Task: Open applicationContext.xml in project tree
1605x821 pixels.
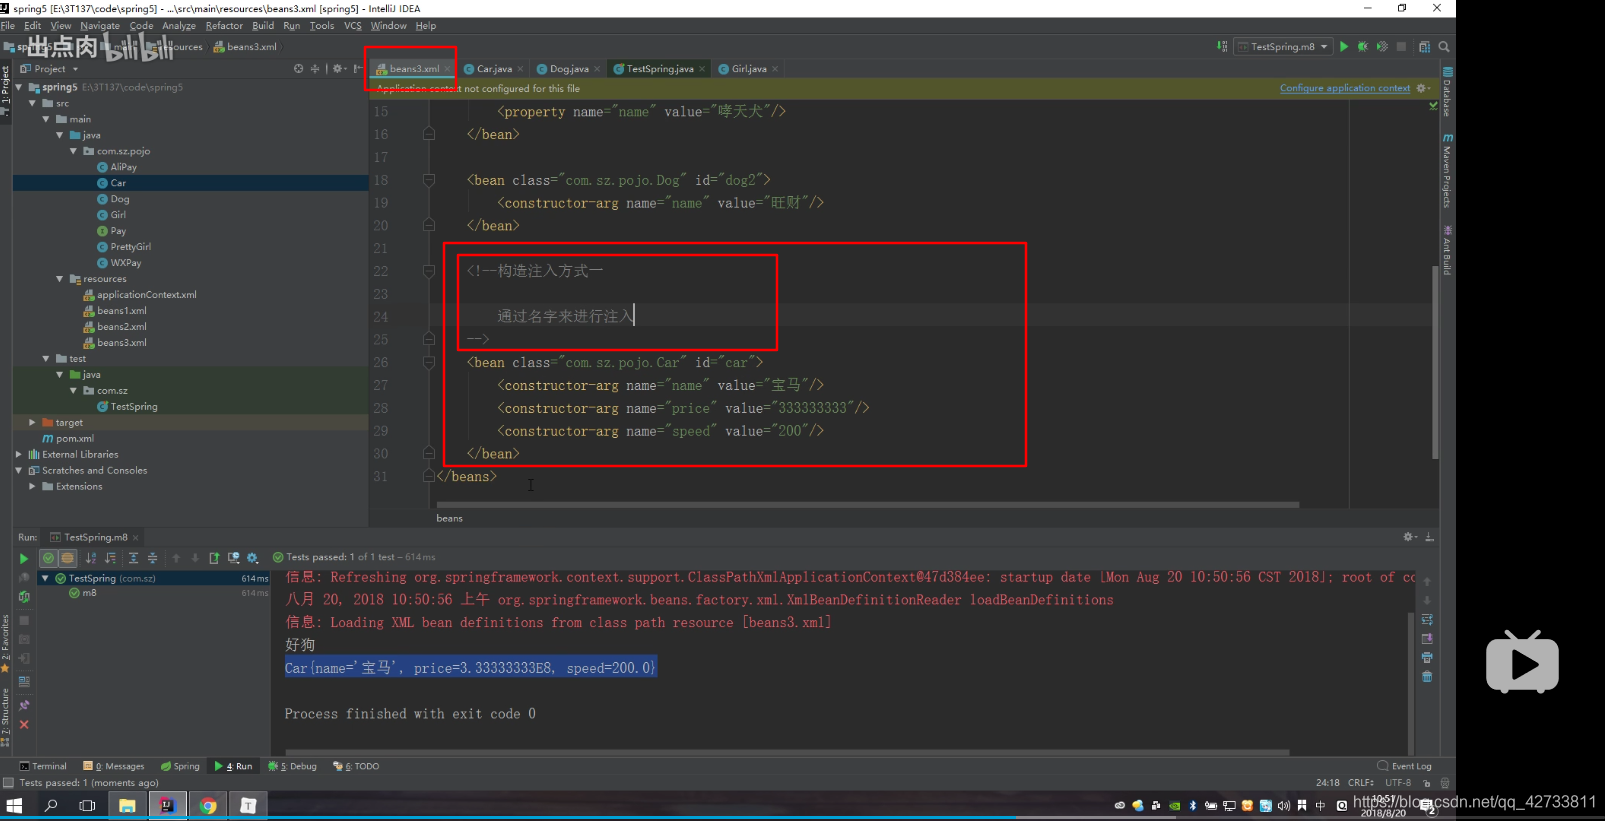Action: 139,295
